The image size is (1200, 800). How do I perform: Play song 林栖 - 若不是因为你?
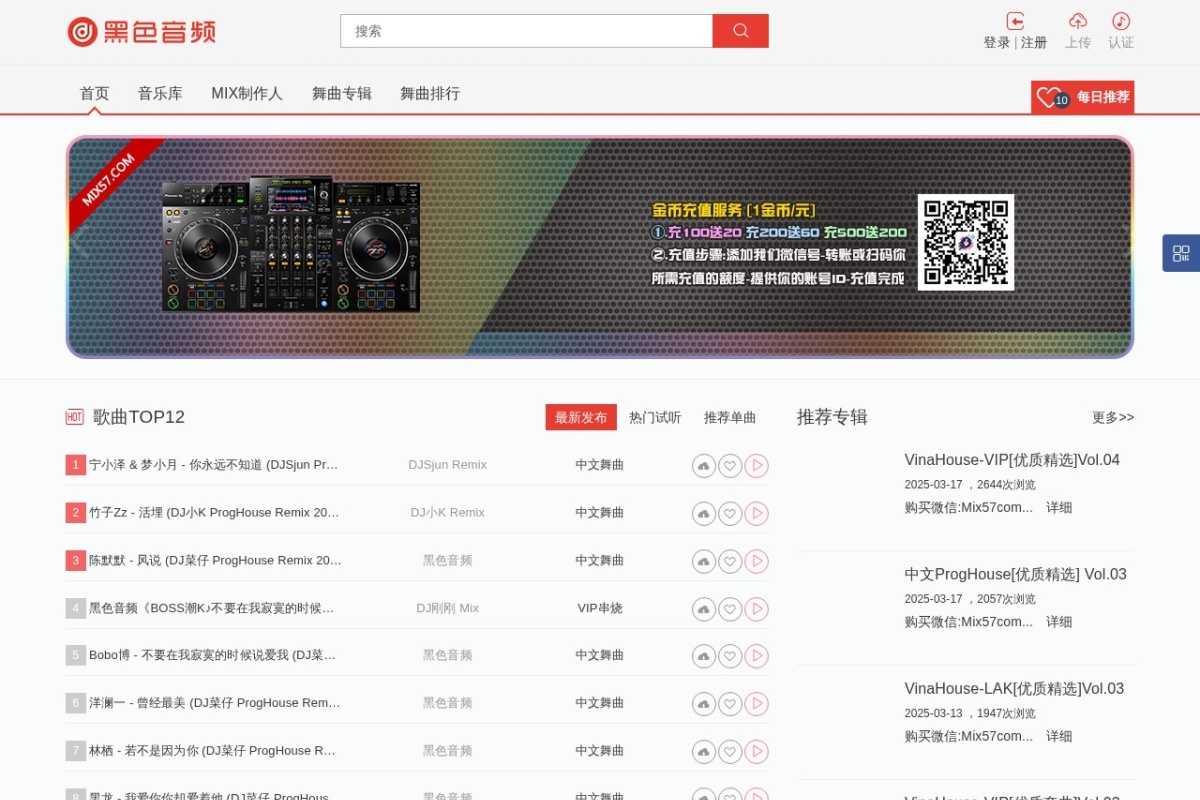click(x=756, y=751)
